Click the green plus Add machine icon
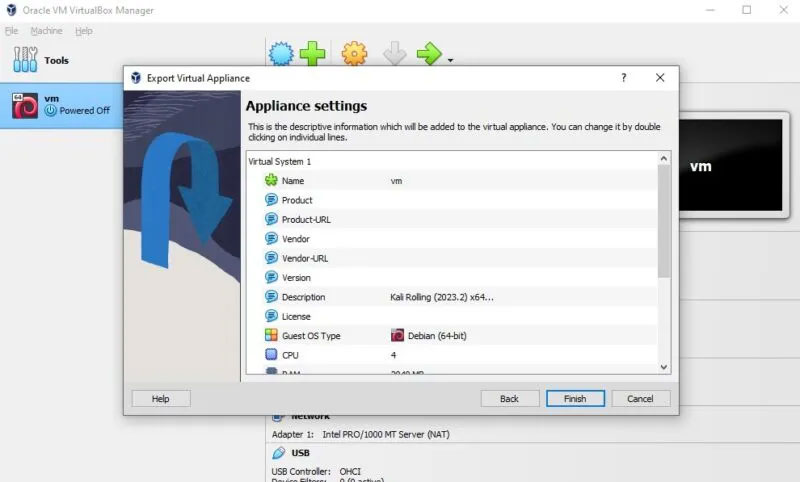Viewport: 800px width, 482px height. point(312,53)
